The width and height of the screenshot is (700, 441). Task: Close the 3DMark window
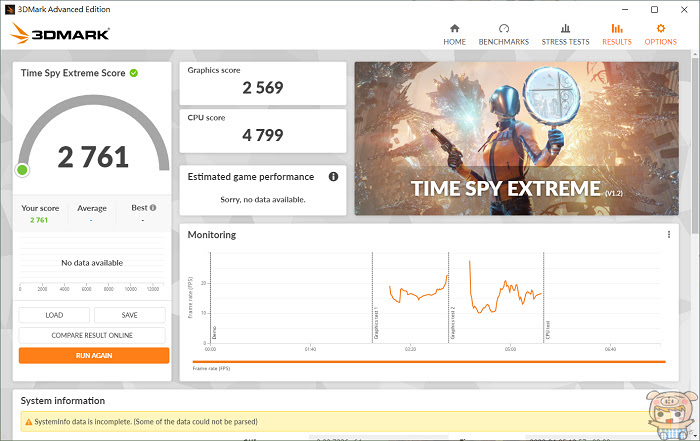pyautogui.click(x=684, y=9)
